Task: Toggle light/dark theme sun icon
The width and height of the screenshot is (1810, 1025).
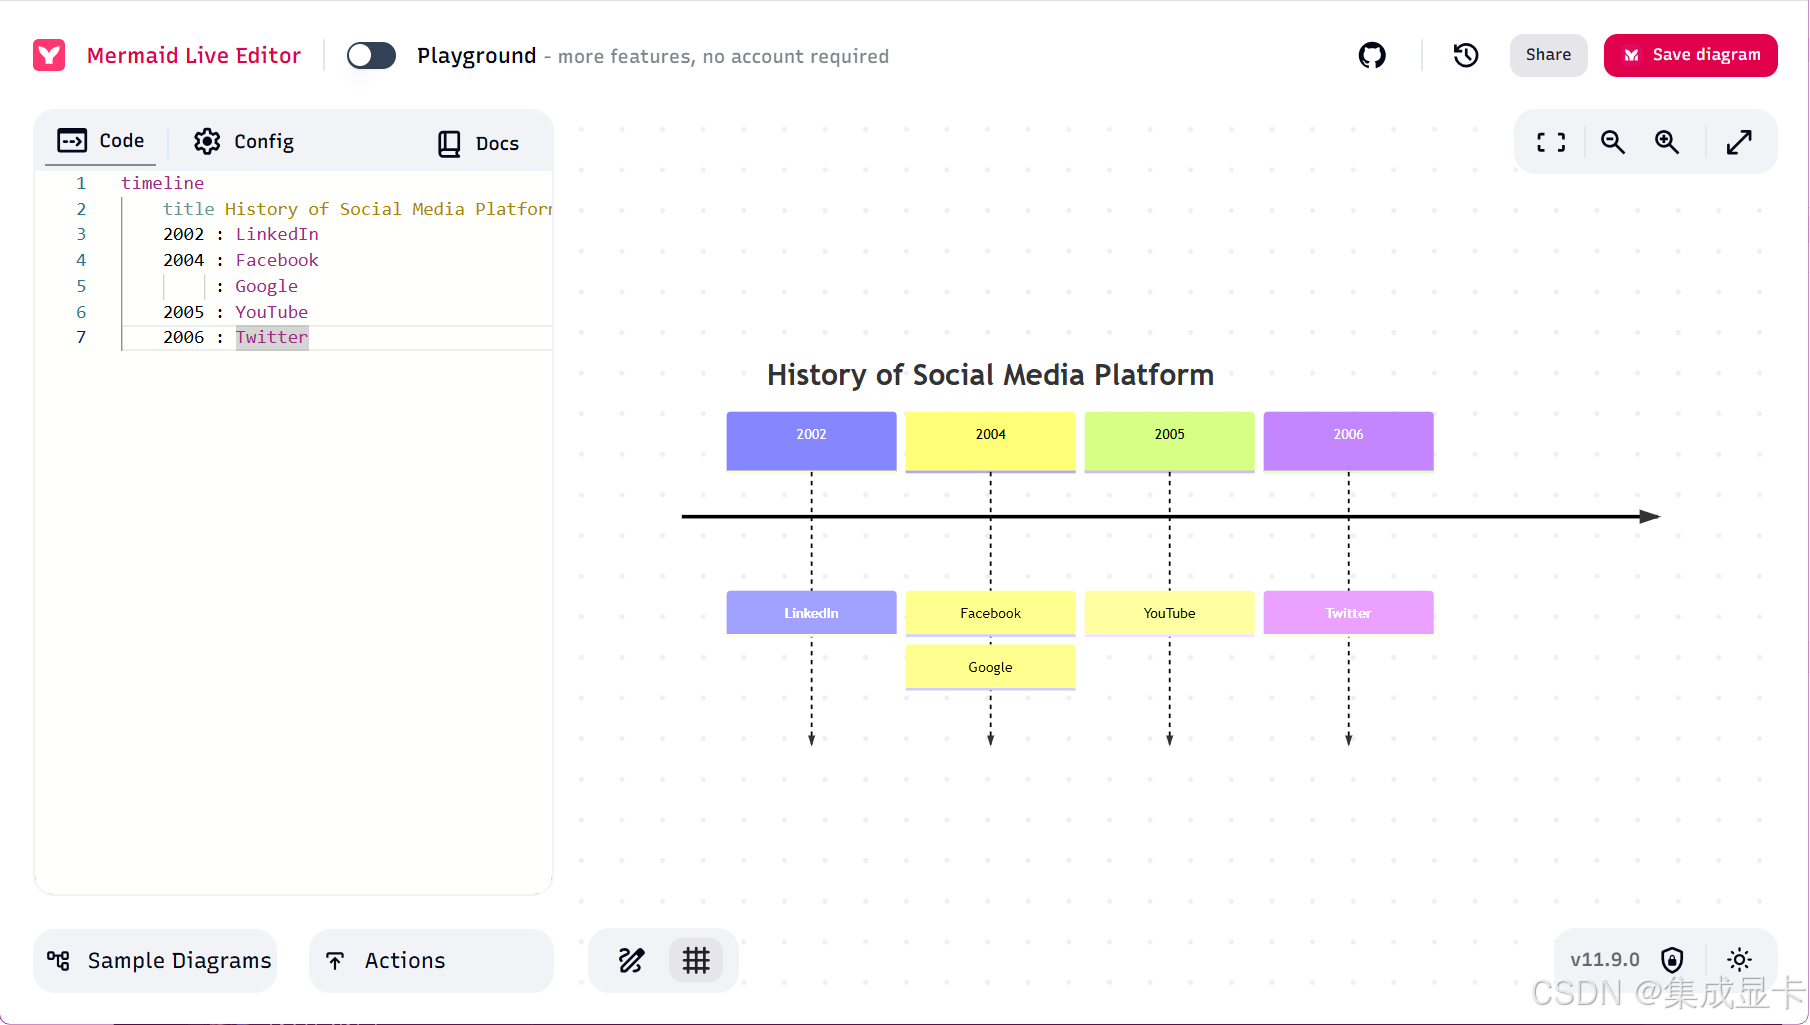Action: (x=1739, y=960)
